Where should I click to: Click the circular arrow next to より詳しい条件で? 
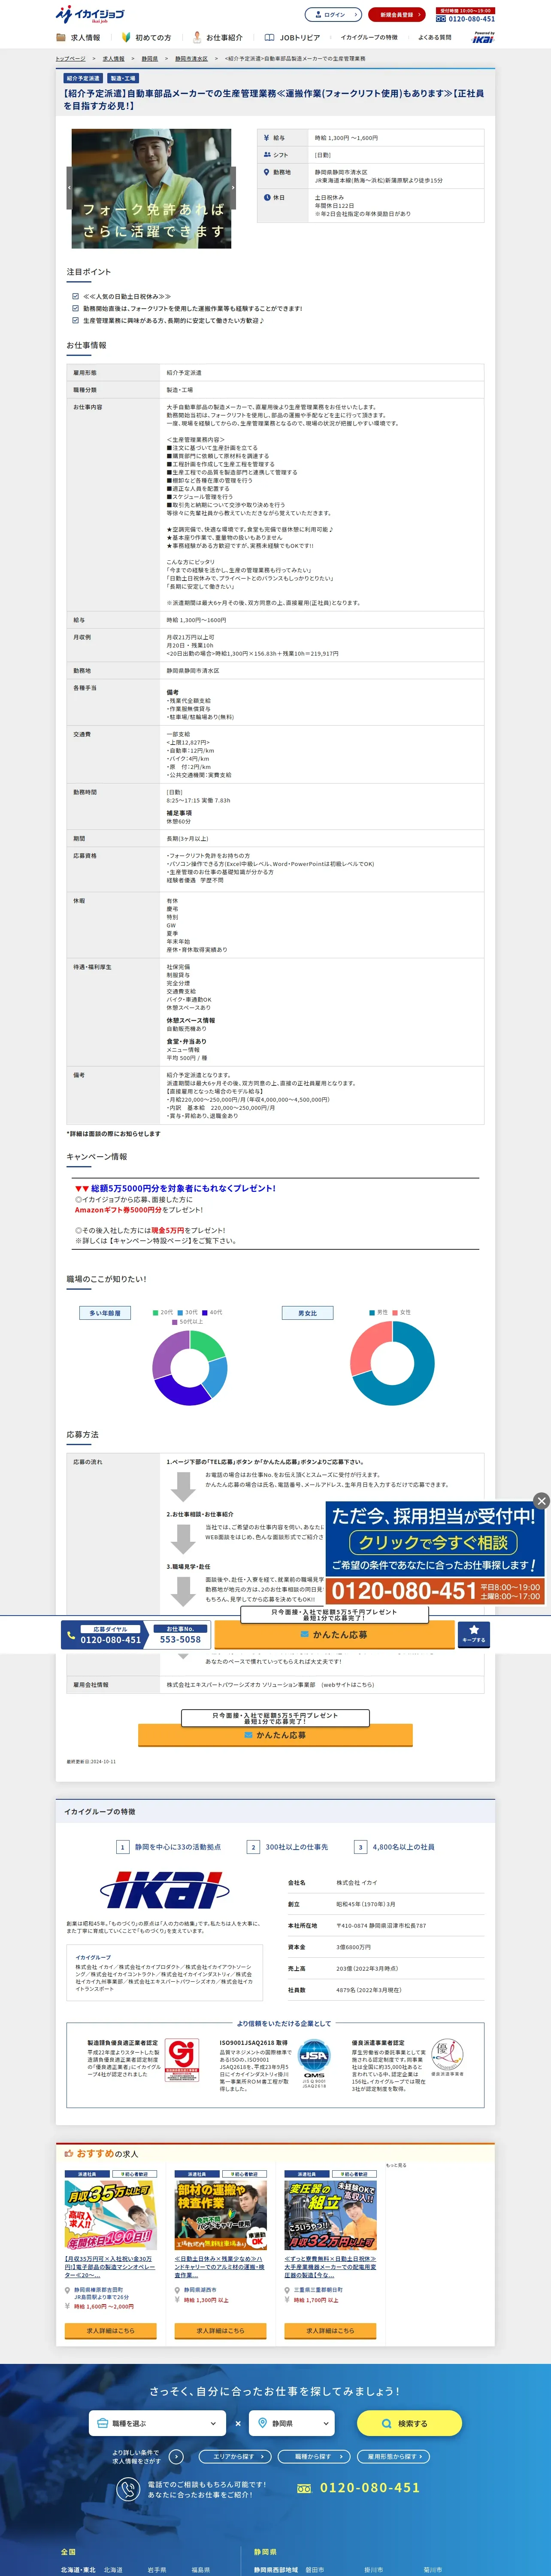[177, 2455]
